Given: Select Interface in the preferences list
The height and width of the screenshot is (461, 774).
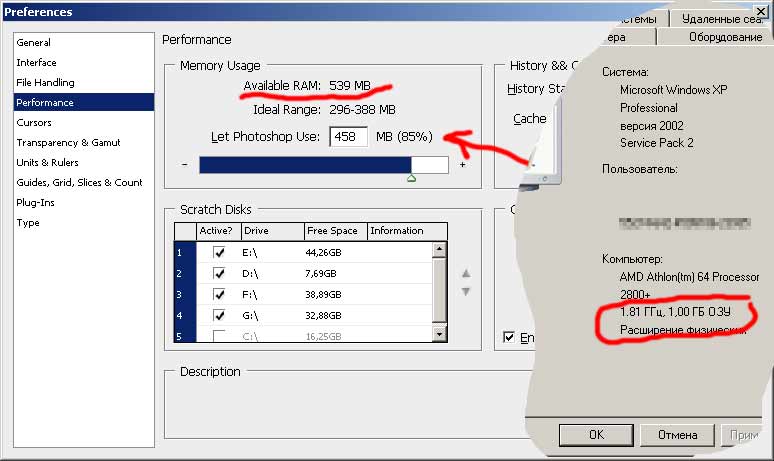Looking at the screenshot, I should 37,63.
